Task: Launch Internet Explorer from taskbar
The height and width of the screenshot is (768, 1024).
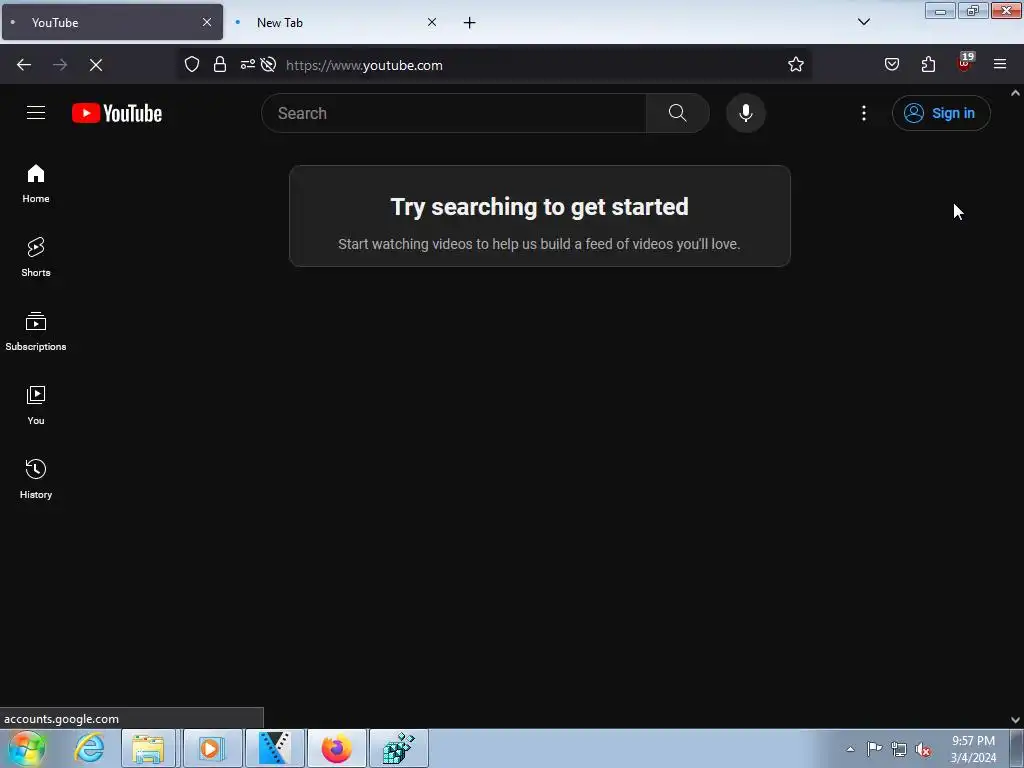Action: click(x=89, y=748)
